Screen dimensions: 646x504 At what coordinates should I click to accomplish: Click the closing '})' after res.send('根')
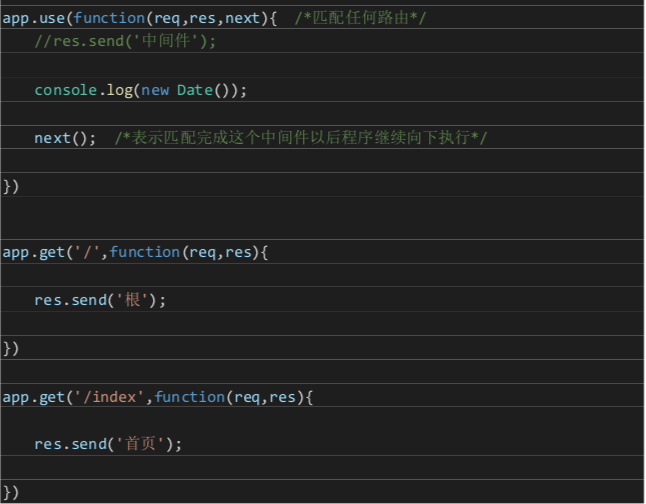(11, 349)
